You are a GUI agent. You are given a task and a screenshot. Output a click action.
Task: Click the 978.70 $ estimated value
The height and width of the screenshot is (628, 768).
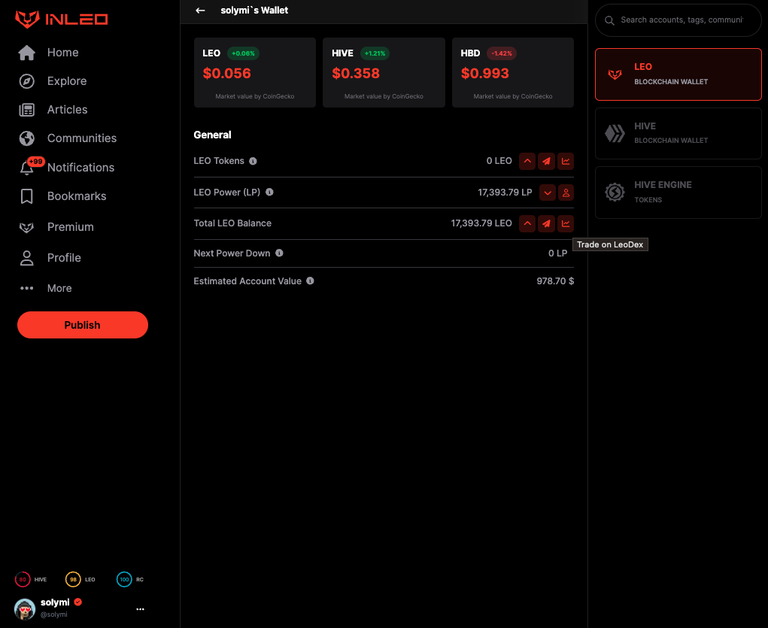[x=555, y=281]
